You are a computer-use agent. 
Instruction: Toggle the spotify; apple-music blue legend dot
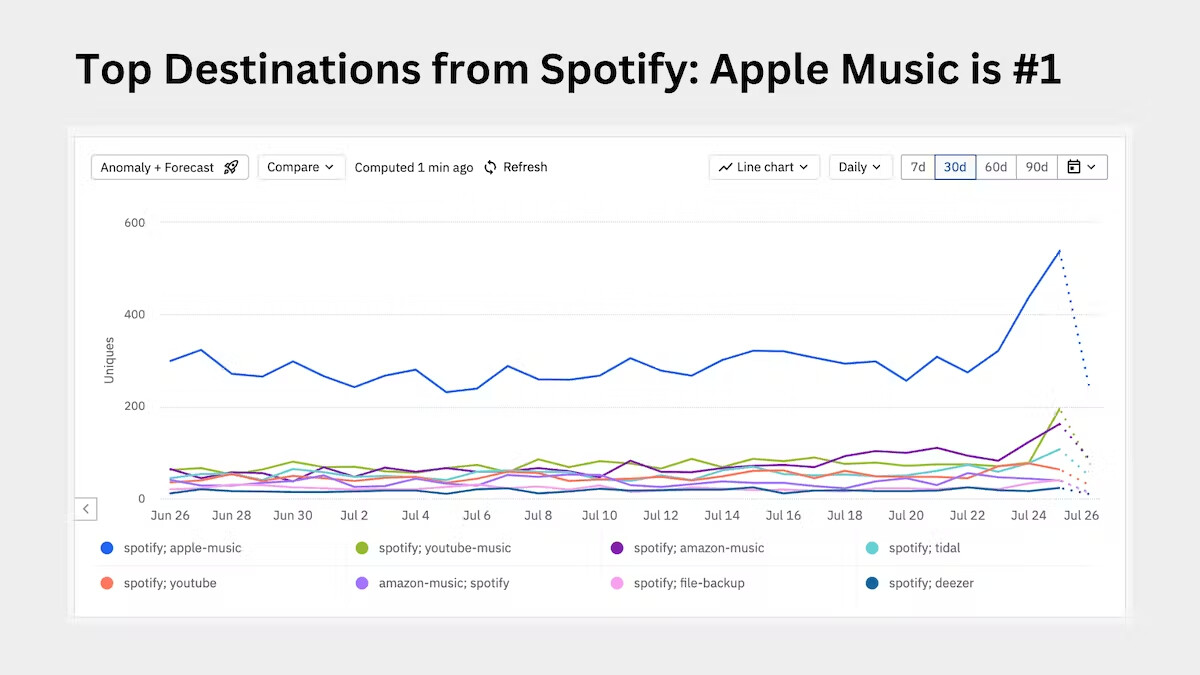107,548
